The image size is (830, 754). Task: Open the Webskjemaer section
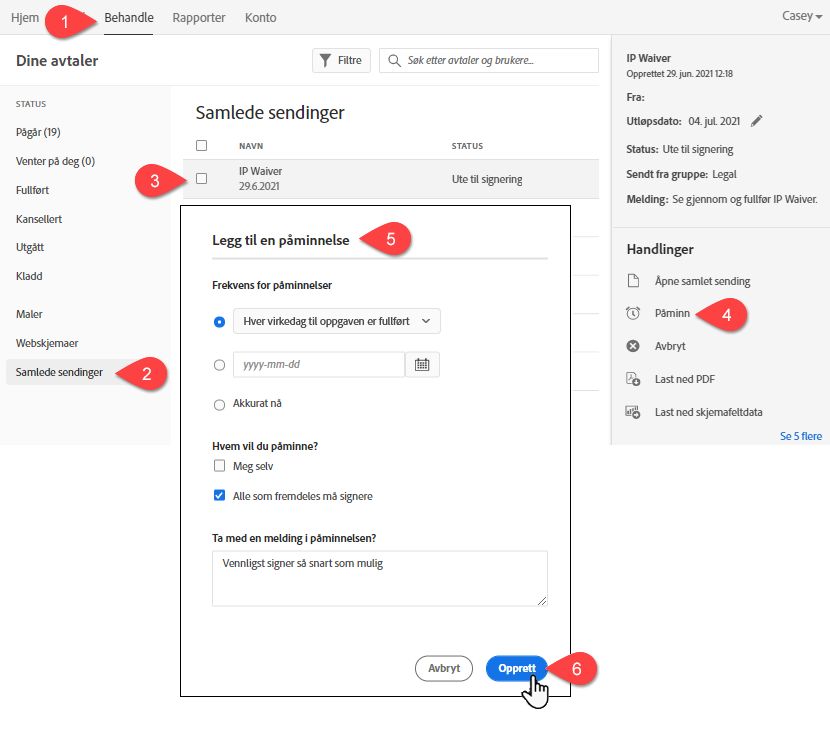click(47, 343)
